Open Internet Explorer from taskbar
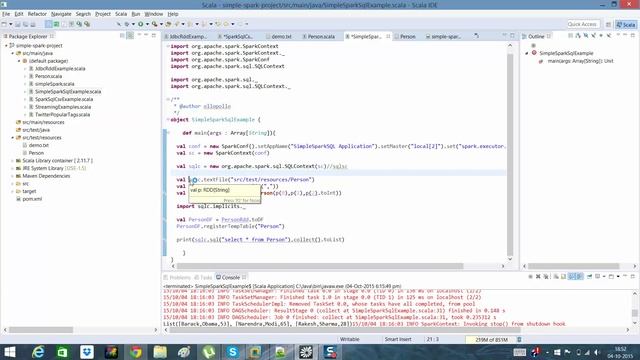The height and width of the screenshot is (360, 640). click(38, 352)
